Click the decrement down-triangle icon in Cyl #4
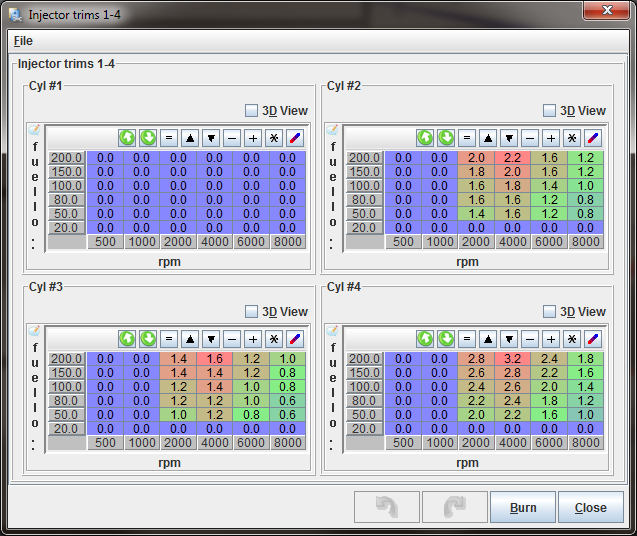The height and width of the screenshot is (536, 637). 509,339
